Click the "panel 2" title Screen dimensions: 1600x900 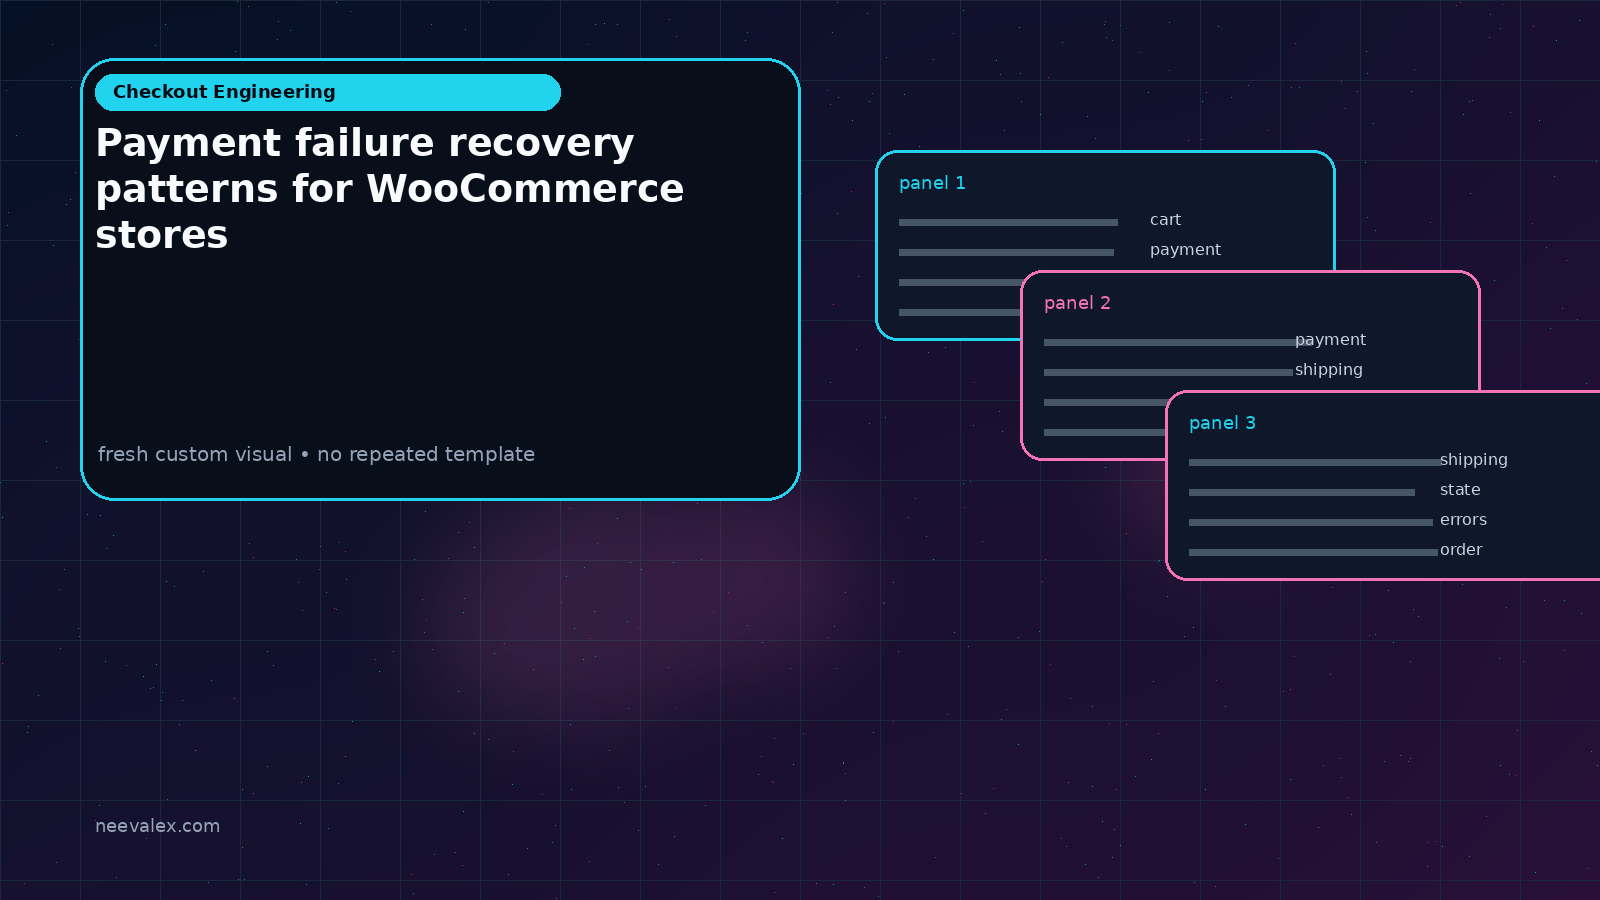(1077, 303)
